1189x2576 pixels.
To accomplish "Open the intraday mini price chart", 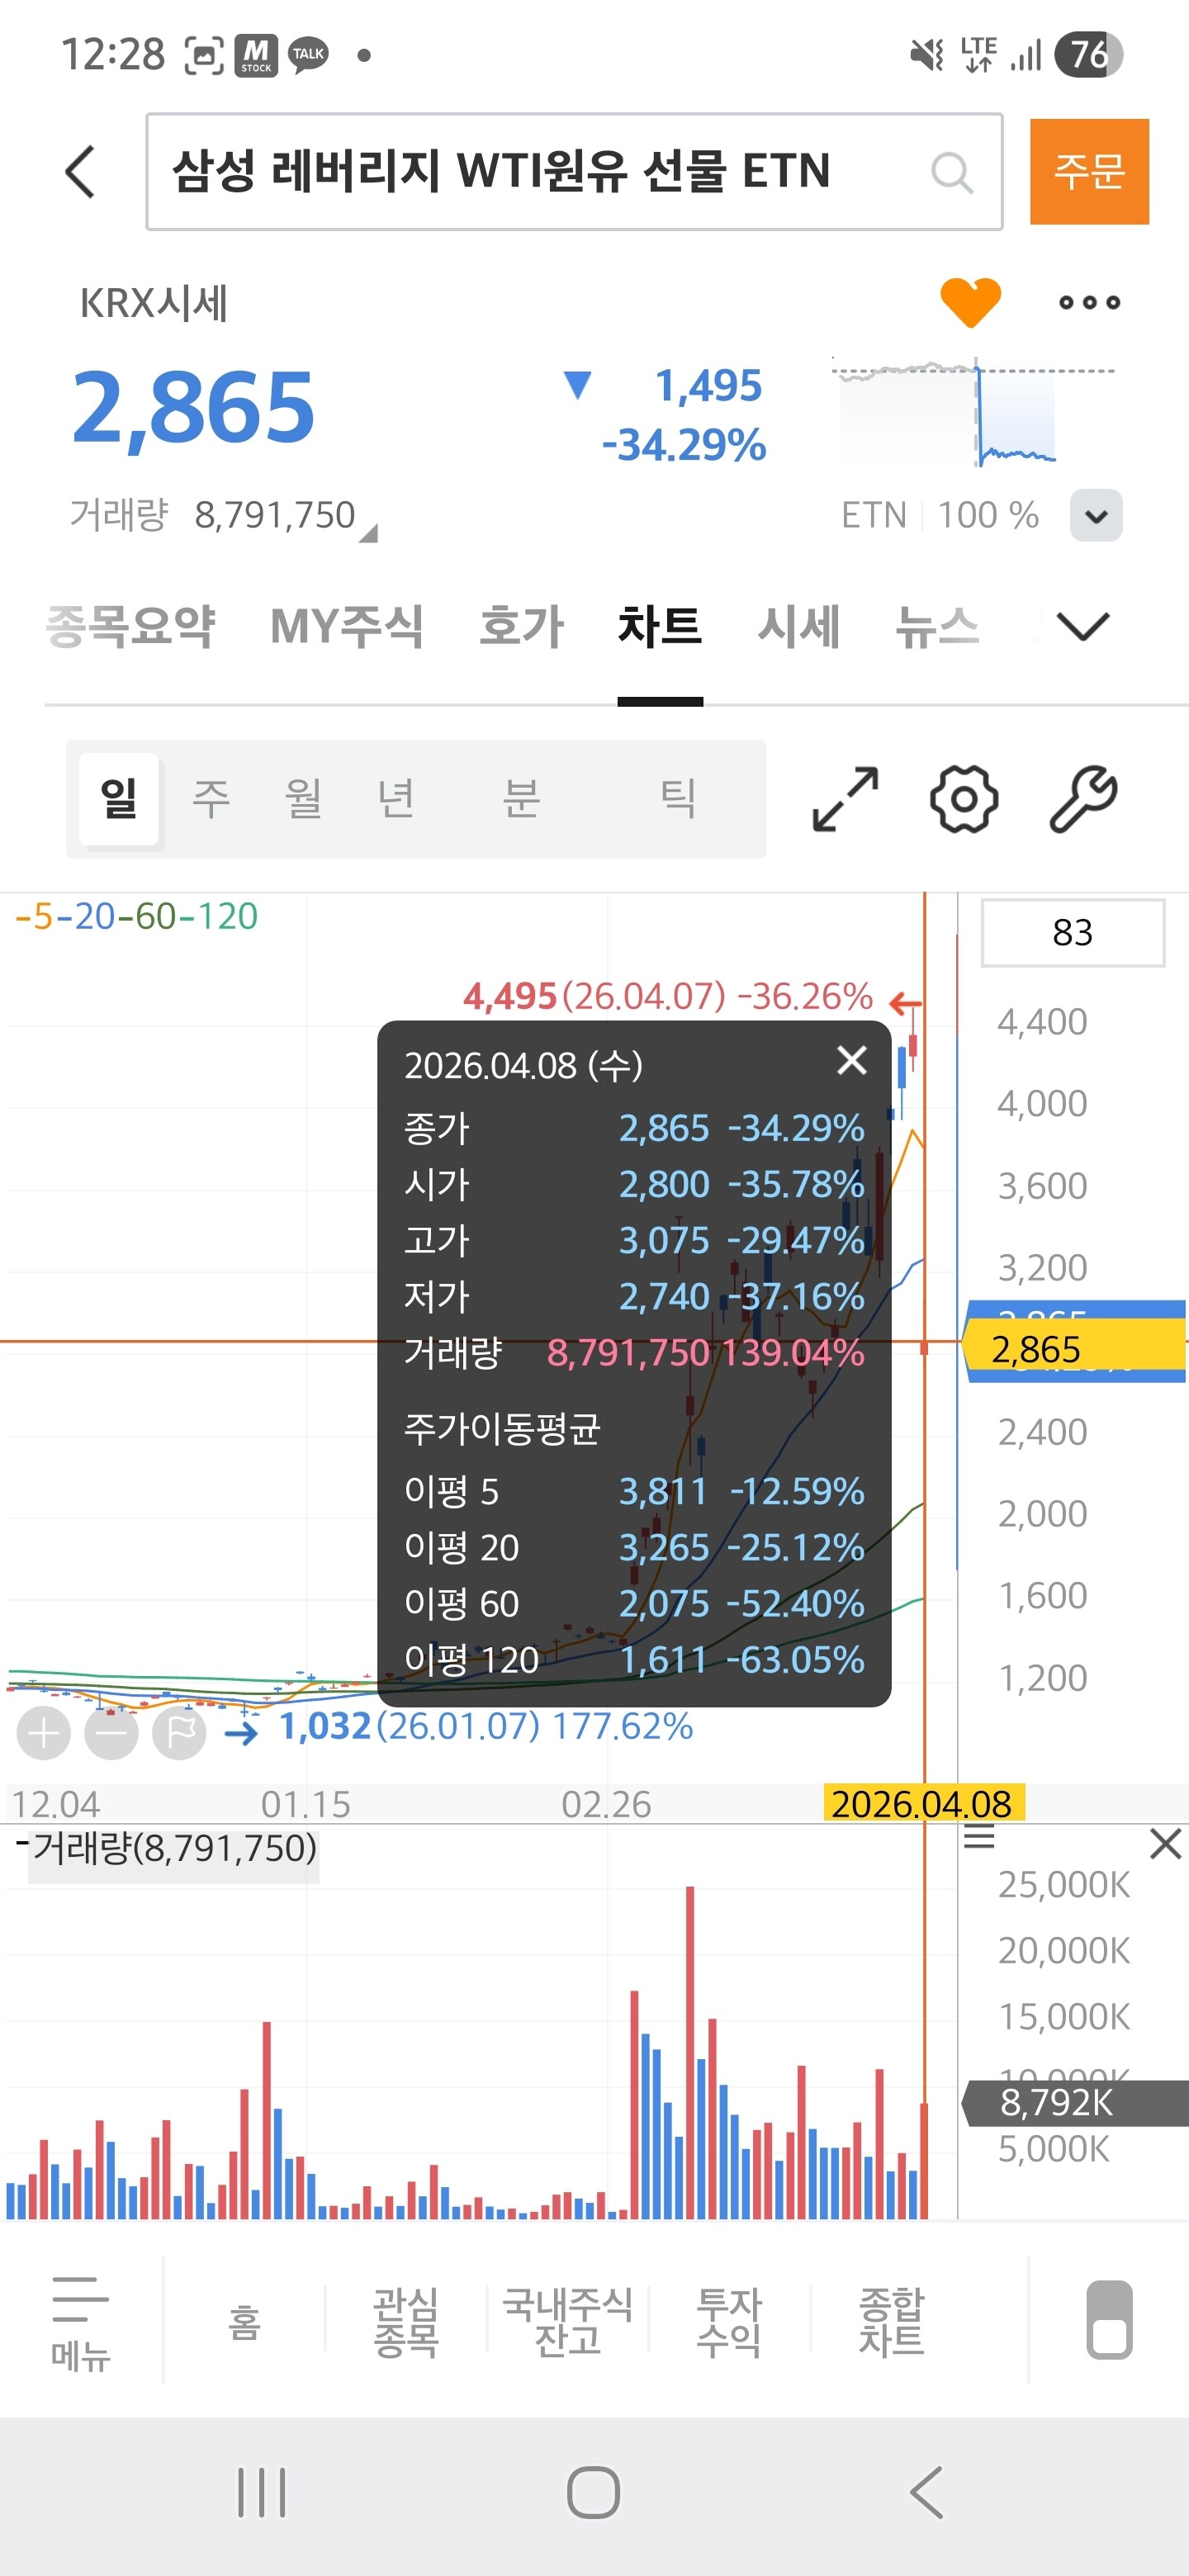I will [x=972, y=411].
